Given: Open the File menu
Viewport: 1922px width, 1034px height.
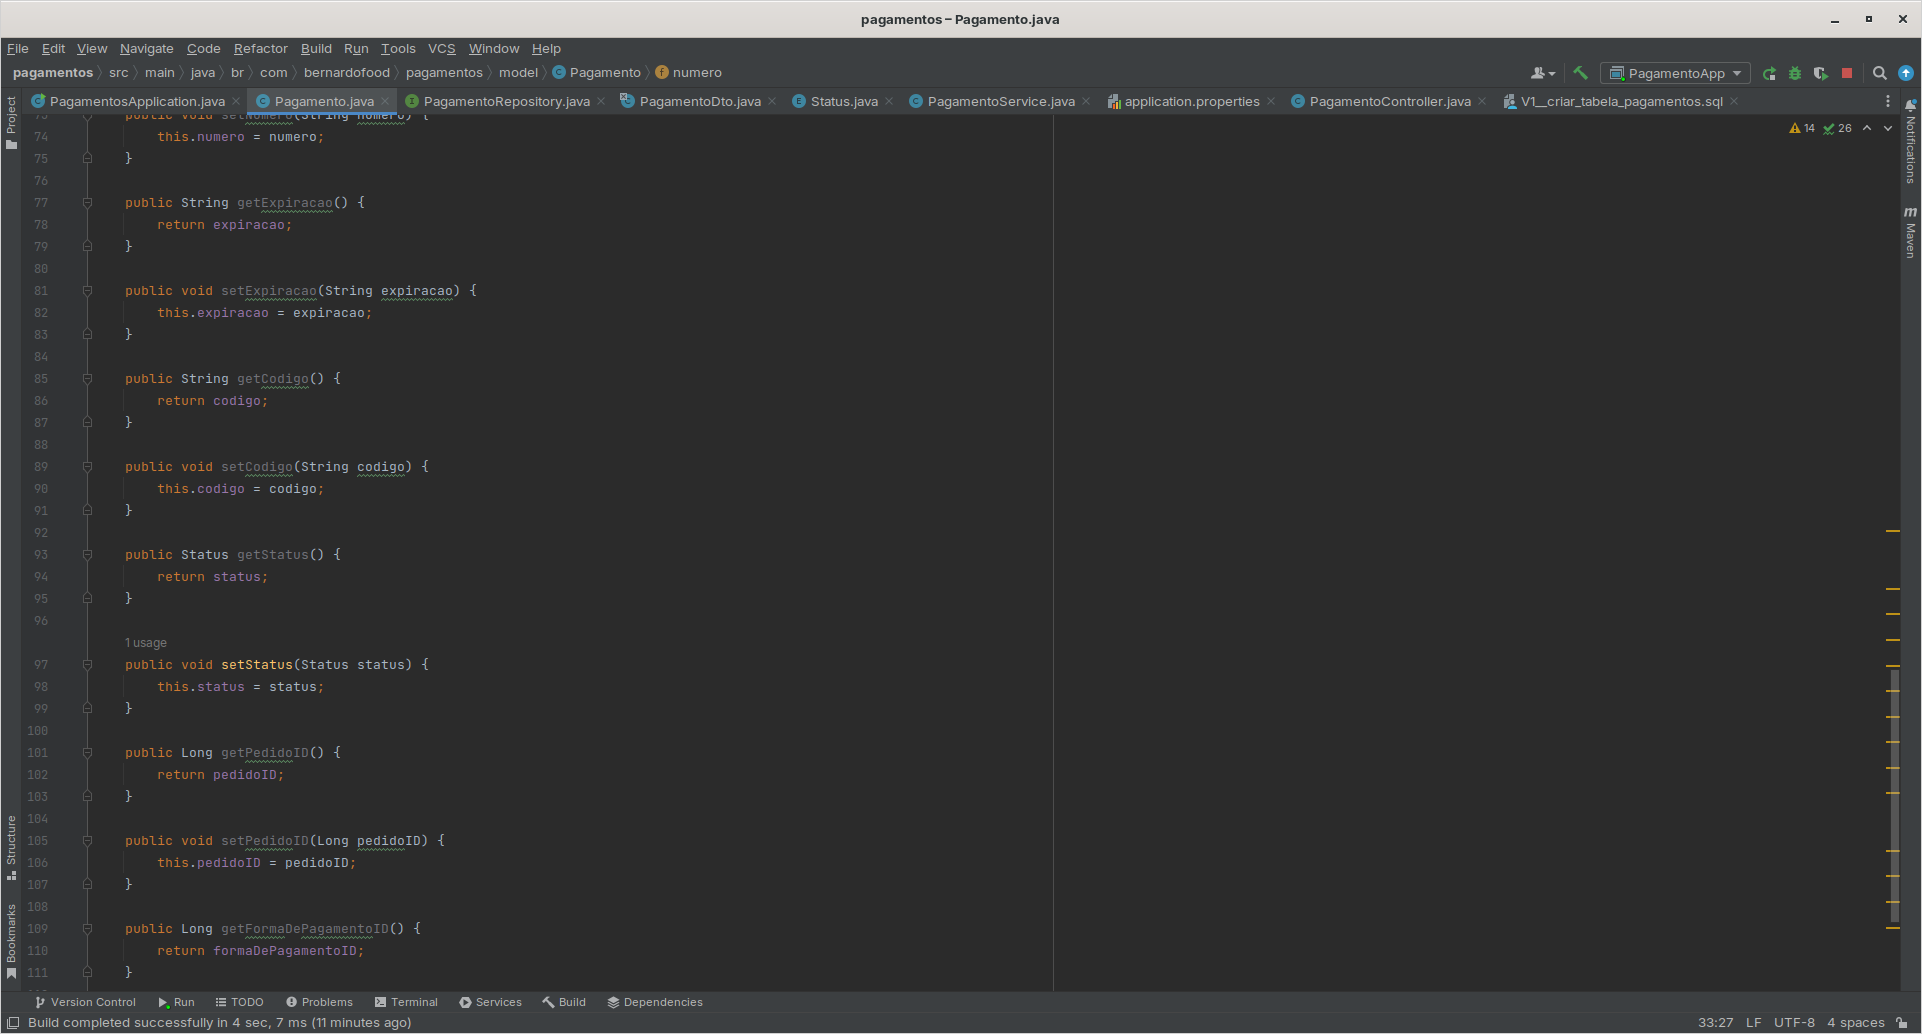Looking at the screenshot, I should 17,48.
